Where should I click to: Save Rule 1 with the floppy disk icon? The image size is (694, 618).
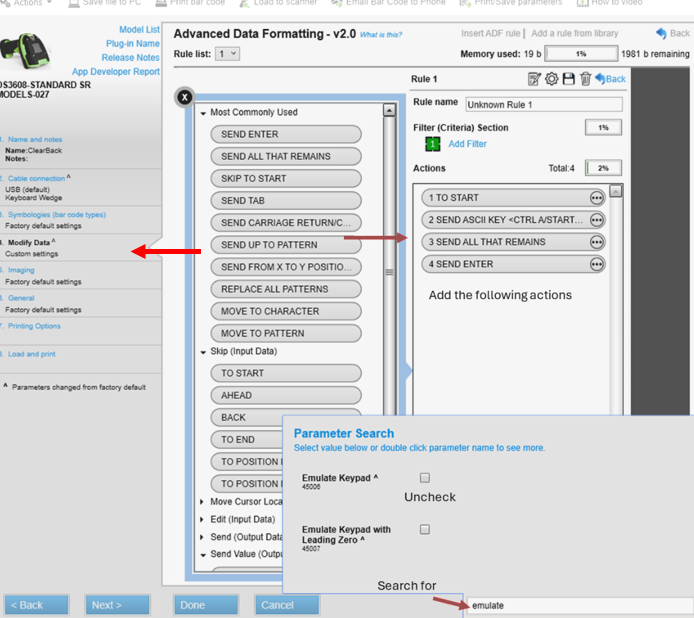[568, 79]
